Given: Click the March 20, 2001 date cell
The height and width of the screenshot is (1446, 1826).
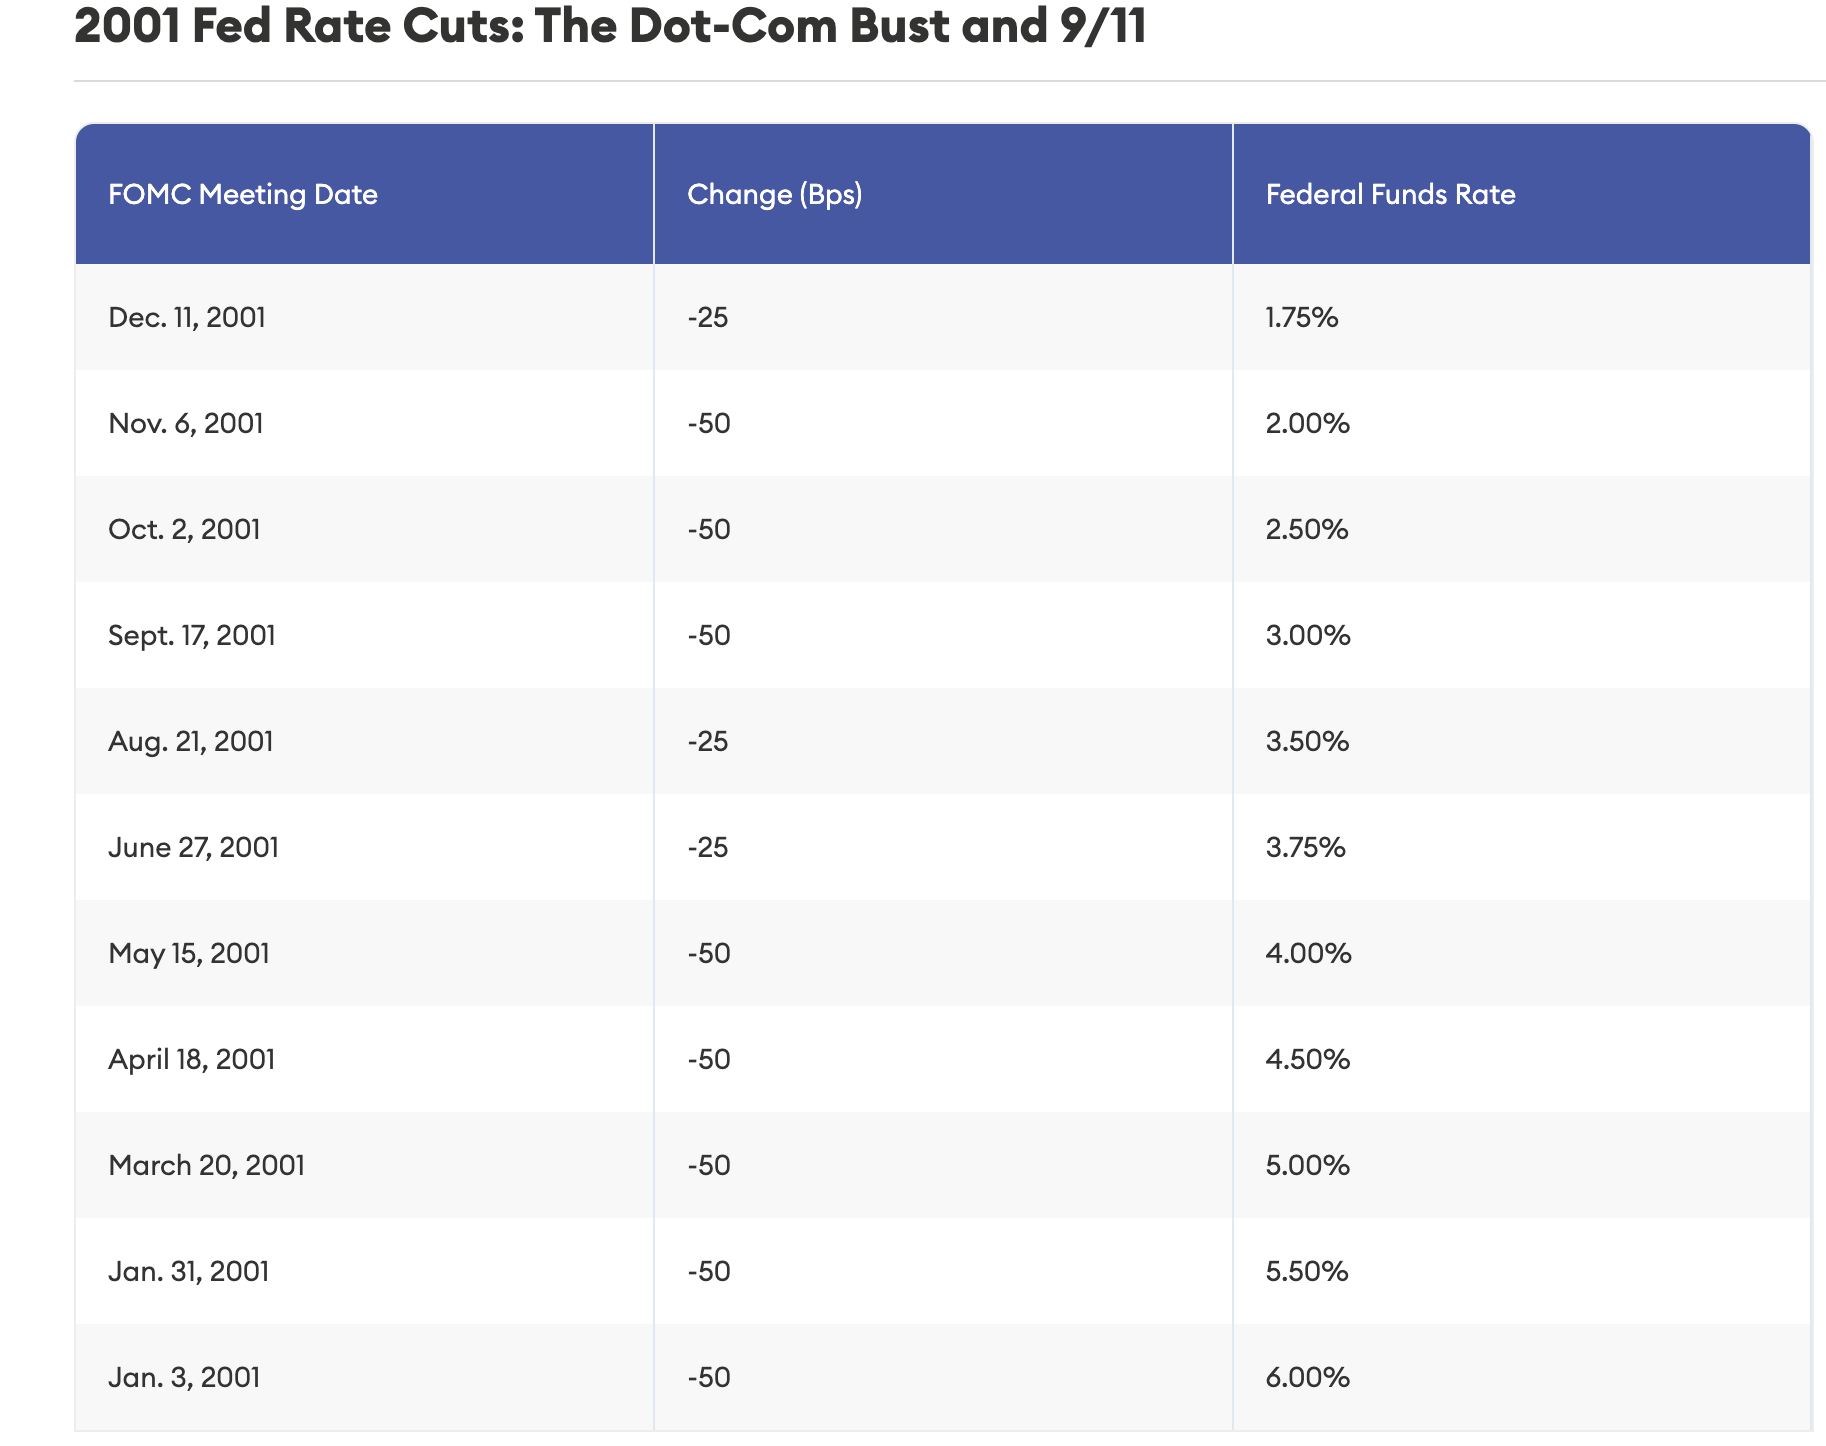Looking at the screenshot, I should click(x=206, y=1166).
